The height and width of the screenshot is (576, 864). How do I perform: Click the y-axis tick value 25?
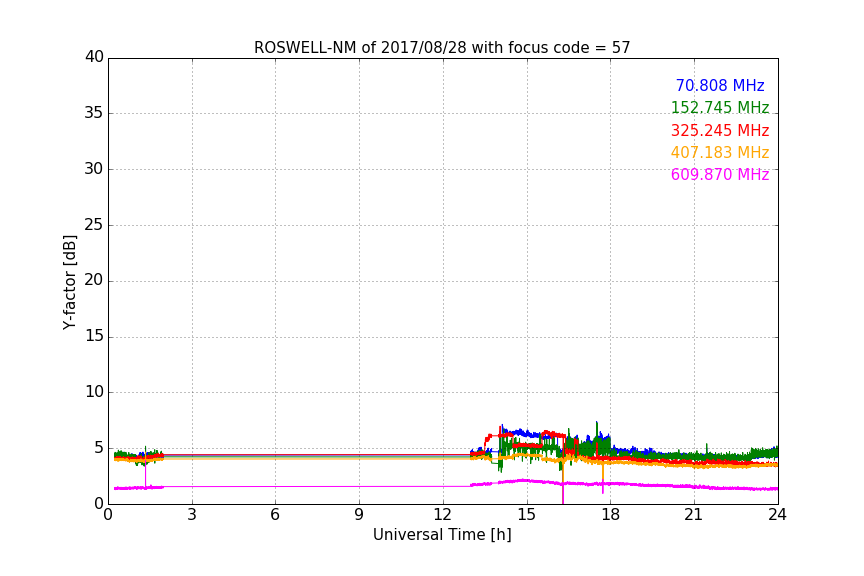[x=94, y=224]
